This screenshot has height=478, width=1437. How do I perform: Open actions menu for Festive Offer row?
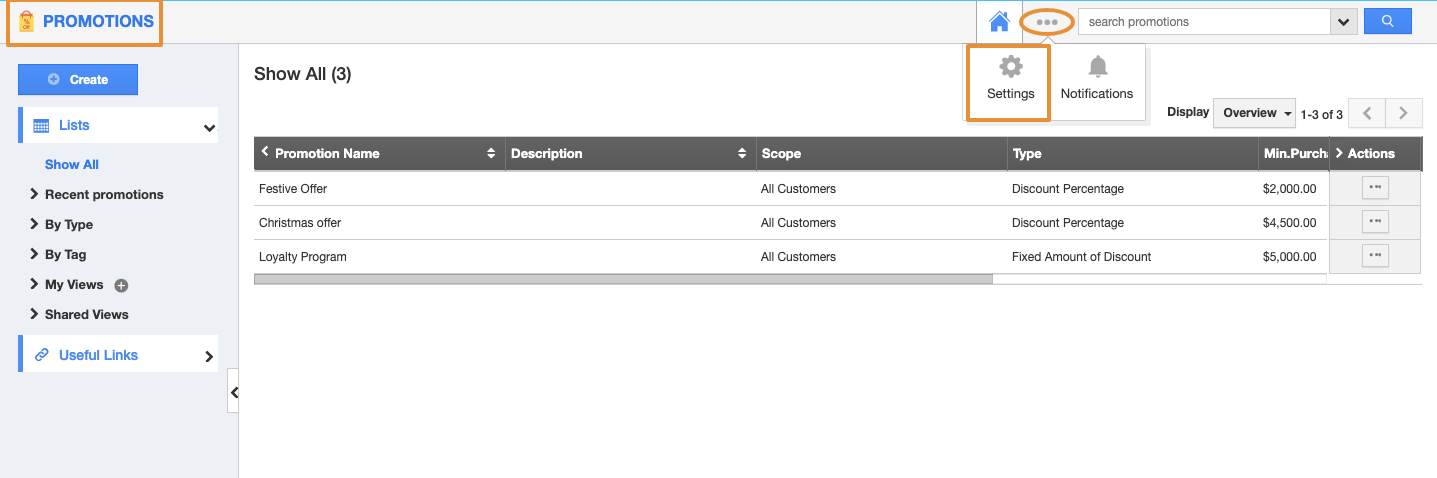(x=1375, y=188)
